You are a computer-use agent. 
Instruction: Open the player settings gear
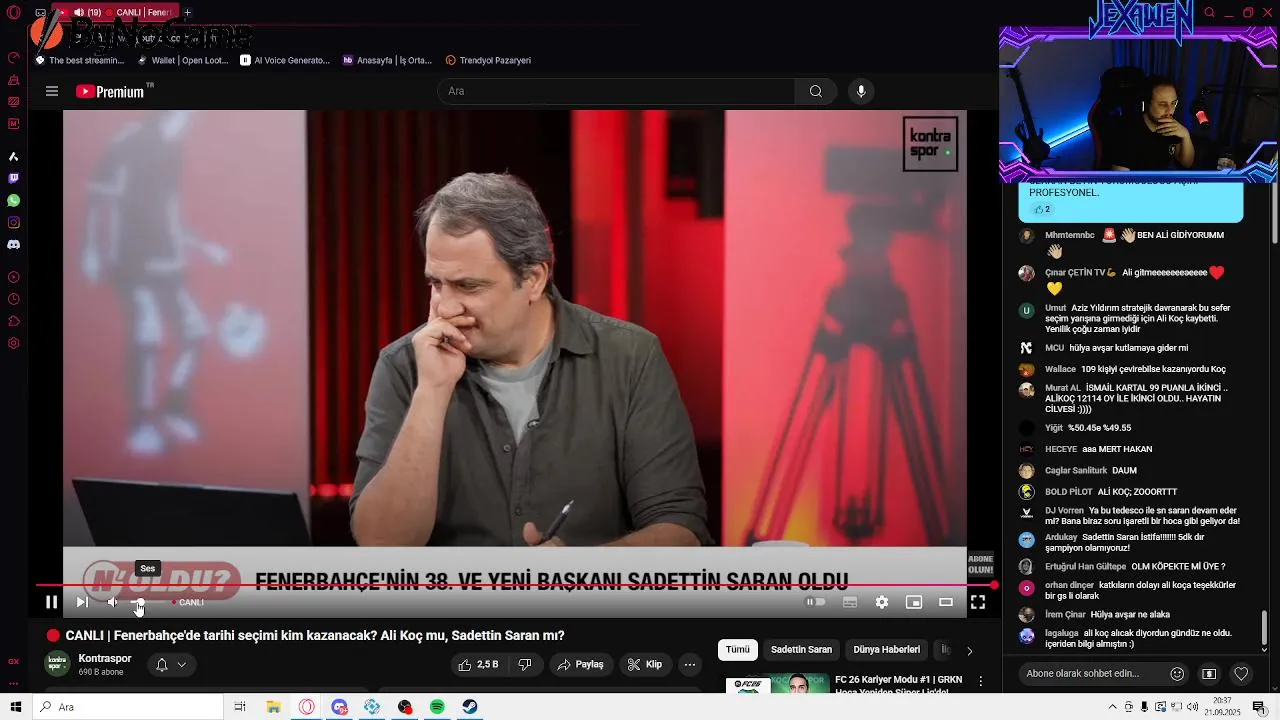point(882,602)
